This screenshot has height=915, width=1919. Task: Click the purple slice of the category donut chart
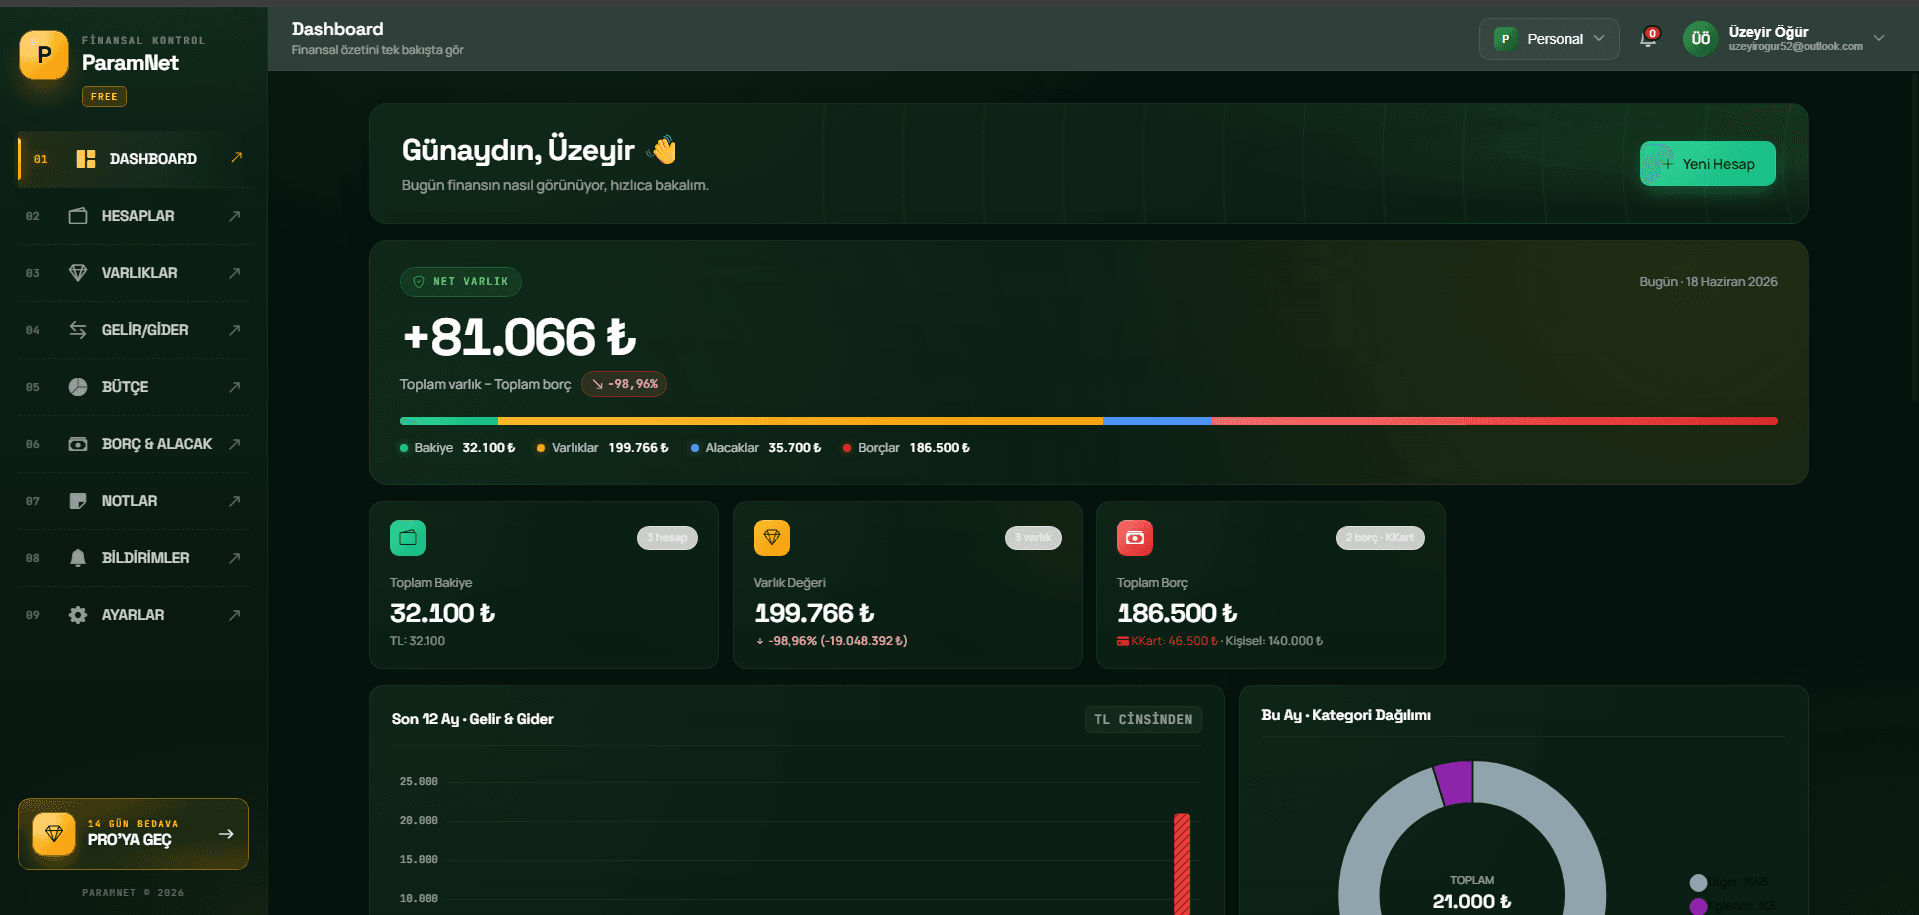click(x=1455, y=782)
